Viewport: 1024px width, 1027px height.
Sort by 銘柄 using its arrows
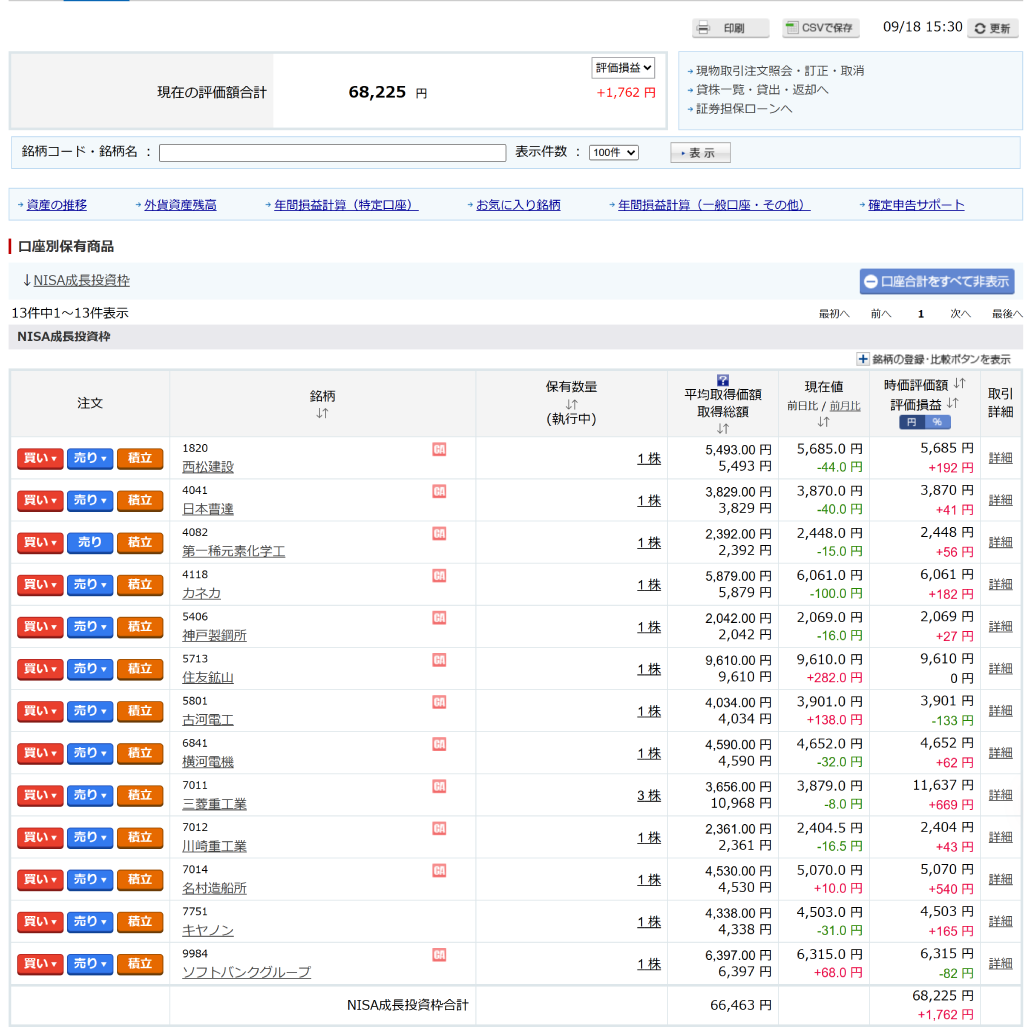coord(322,413)
